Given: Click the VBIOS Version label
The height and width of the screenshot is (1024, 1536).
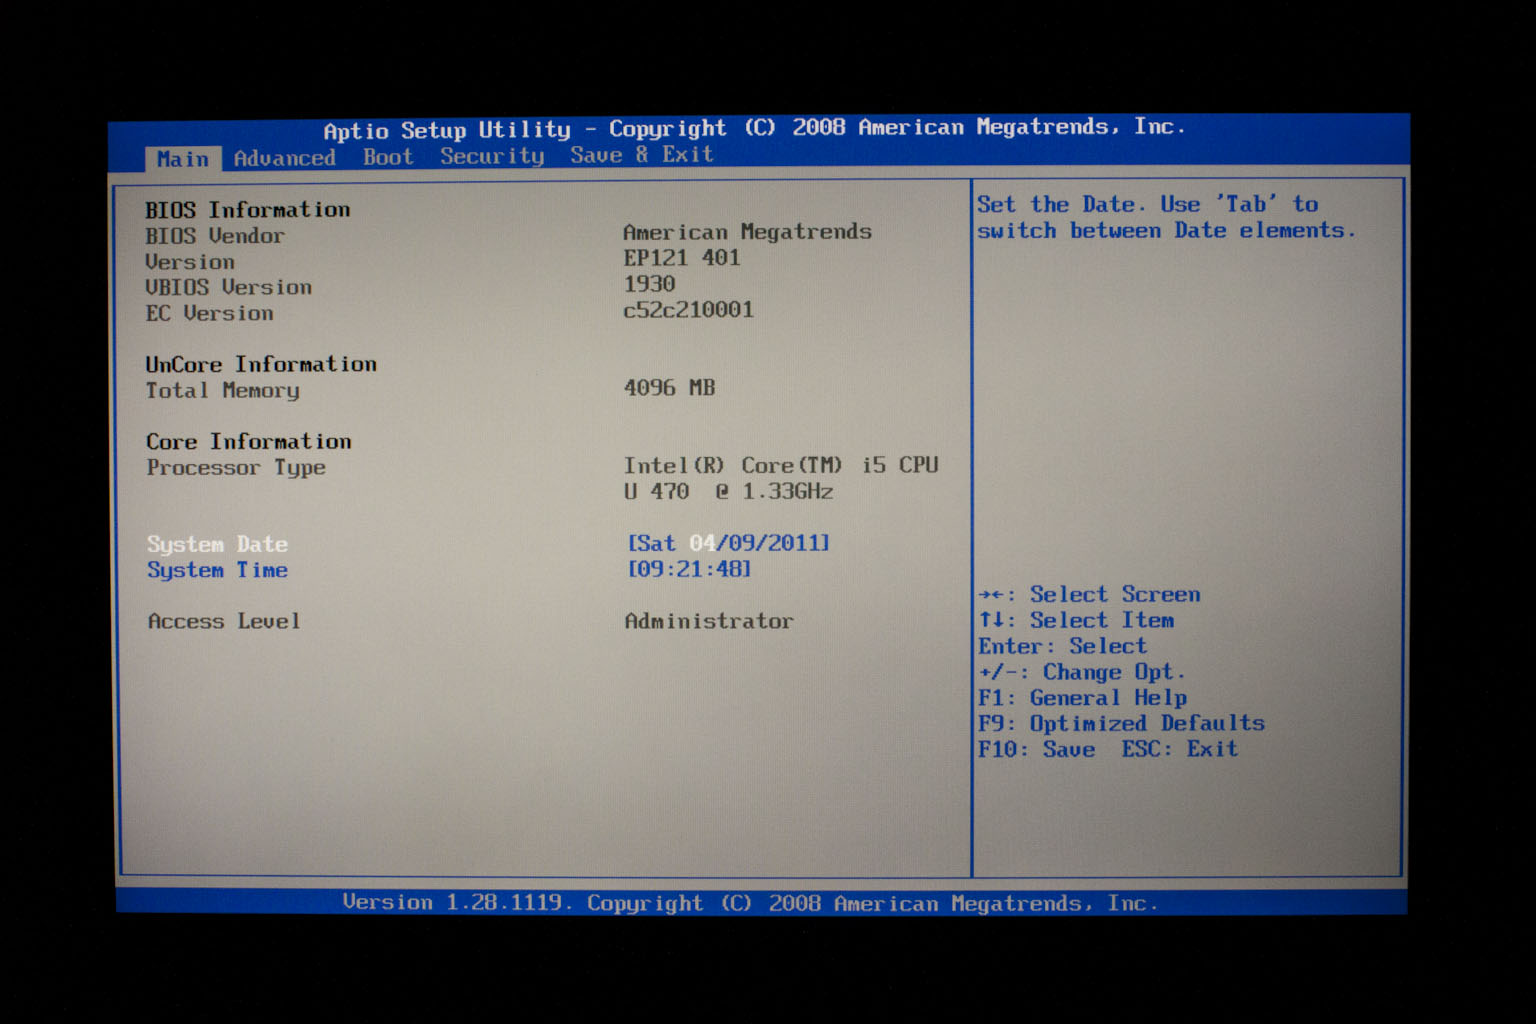Looking at the screenshot, I should (x=229, y=287).
